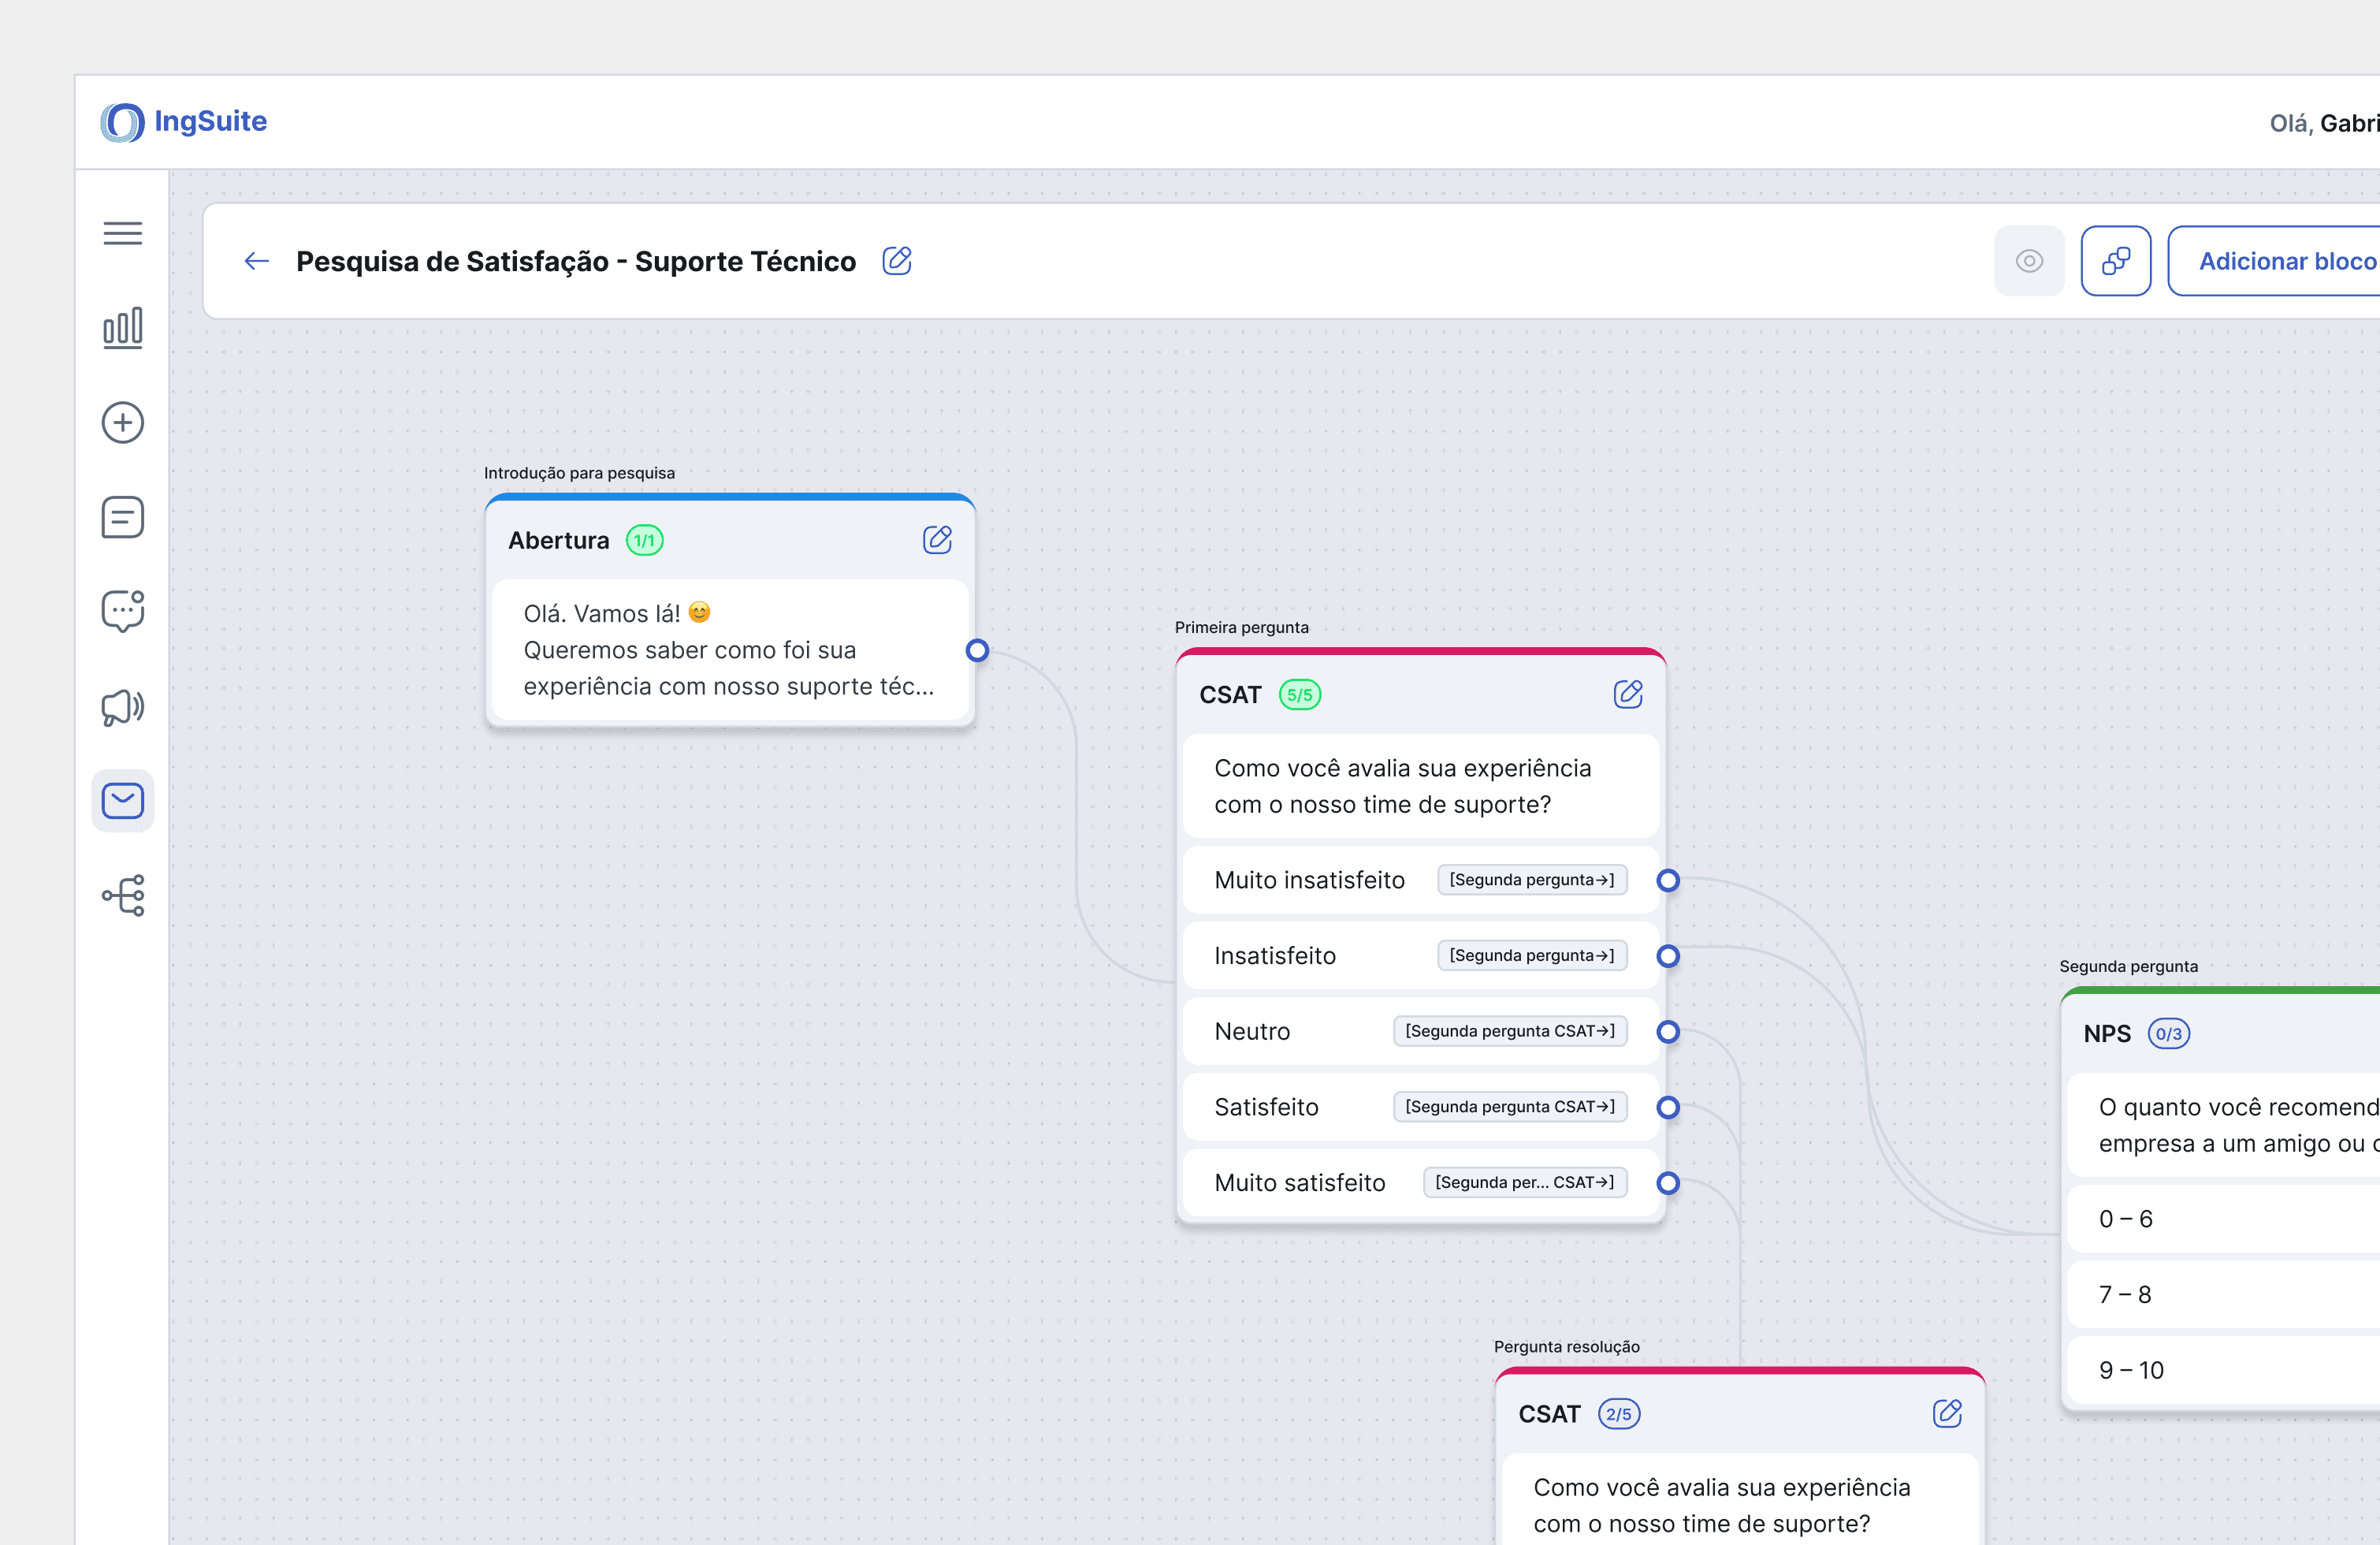The height and width of the screenshot is (1545, 2380).
Task: Open the megaphone campaigns icon
Action: [122, 706]
